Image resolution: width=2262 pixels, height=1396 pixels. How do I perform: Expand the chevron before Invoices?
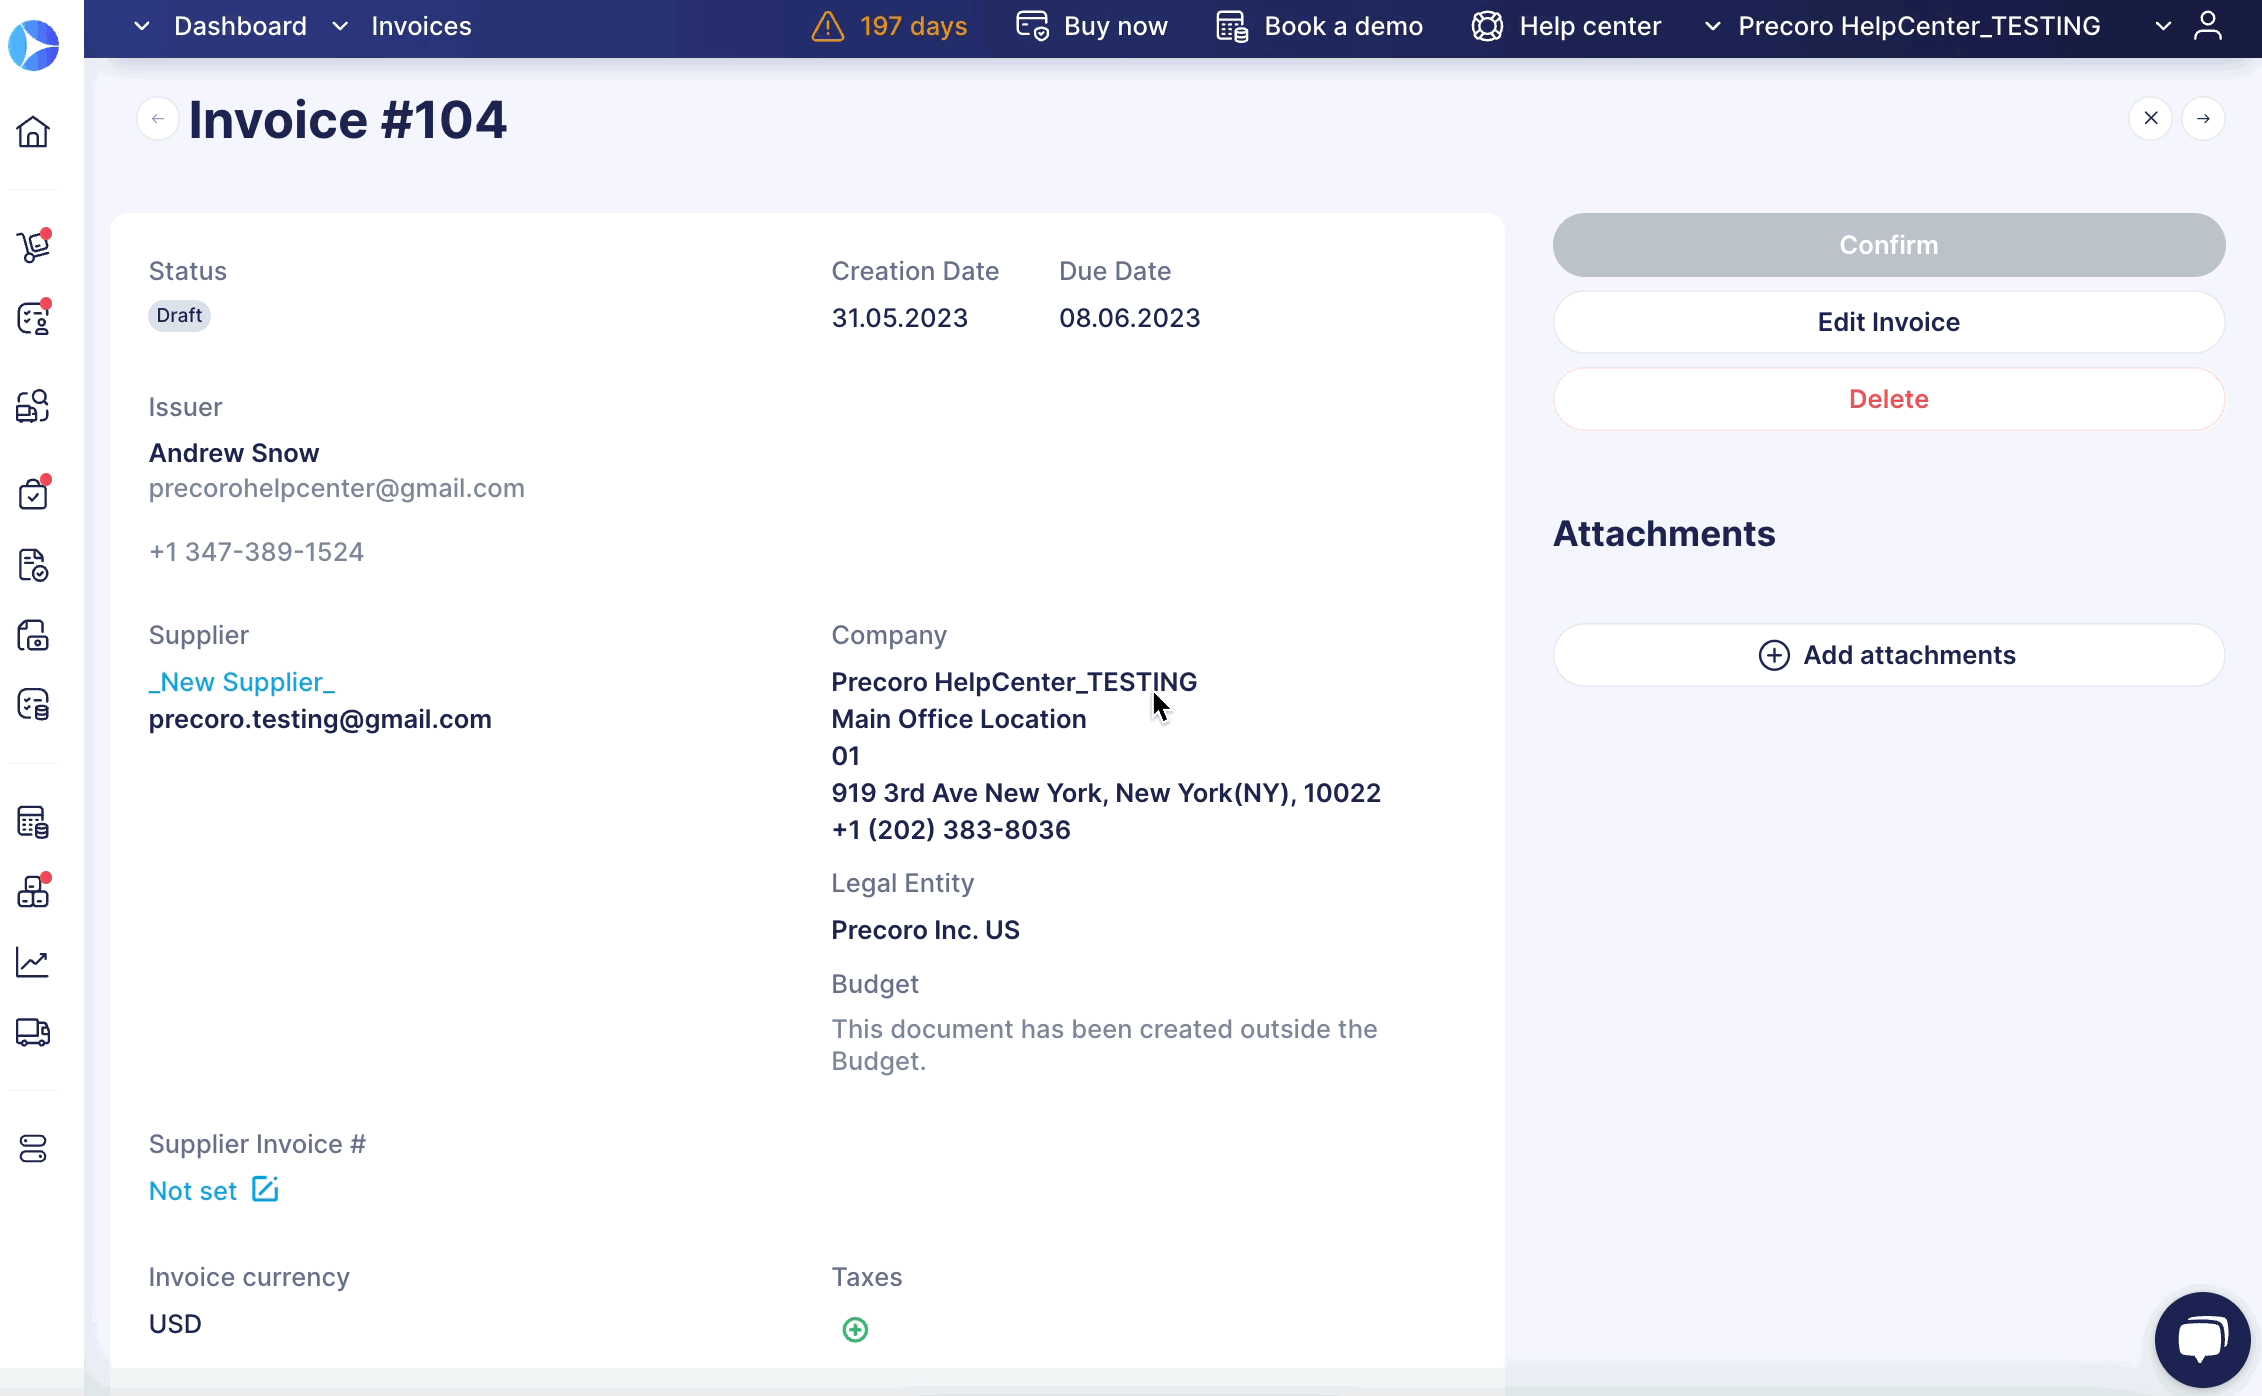point(340,26)
